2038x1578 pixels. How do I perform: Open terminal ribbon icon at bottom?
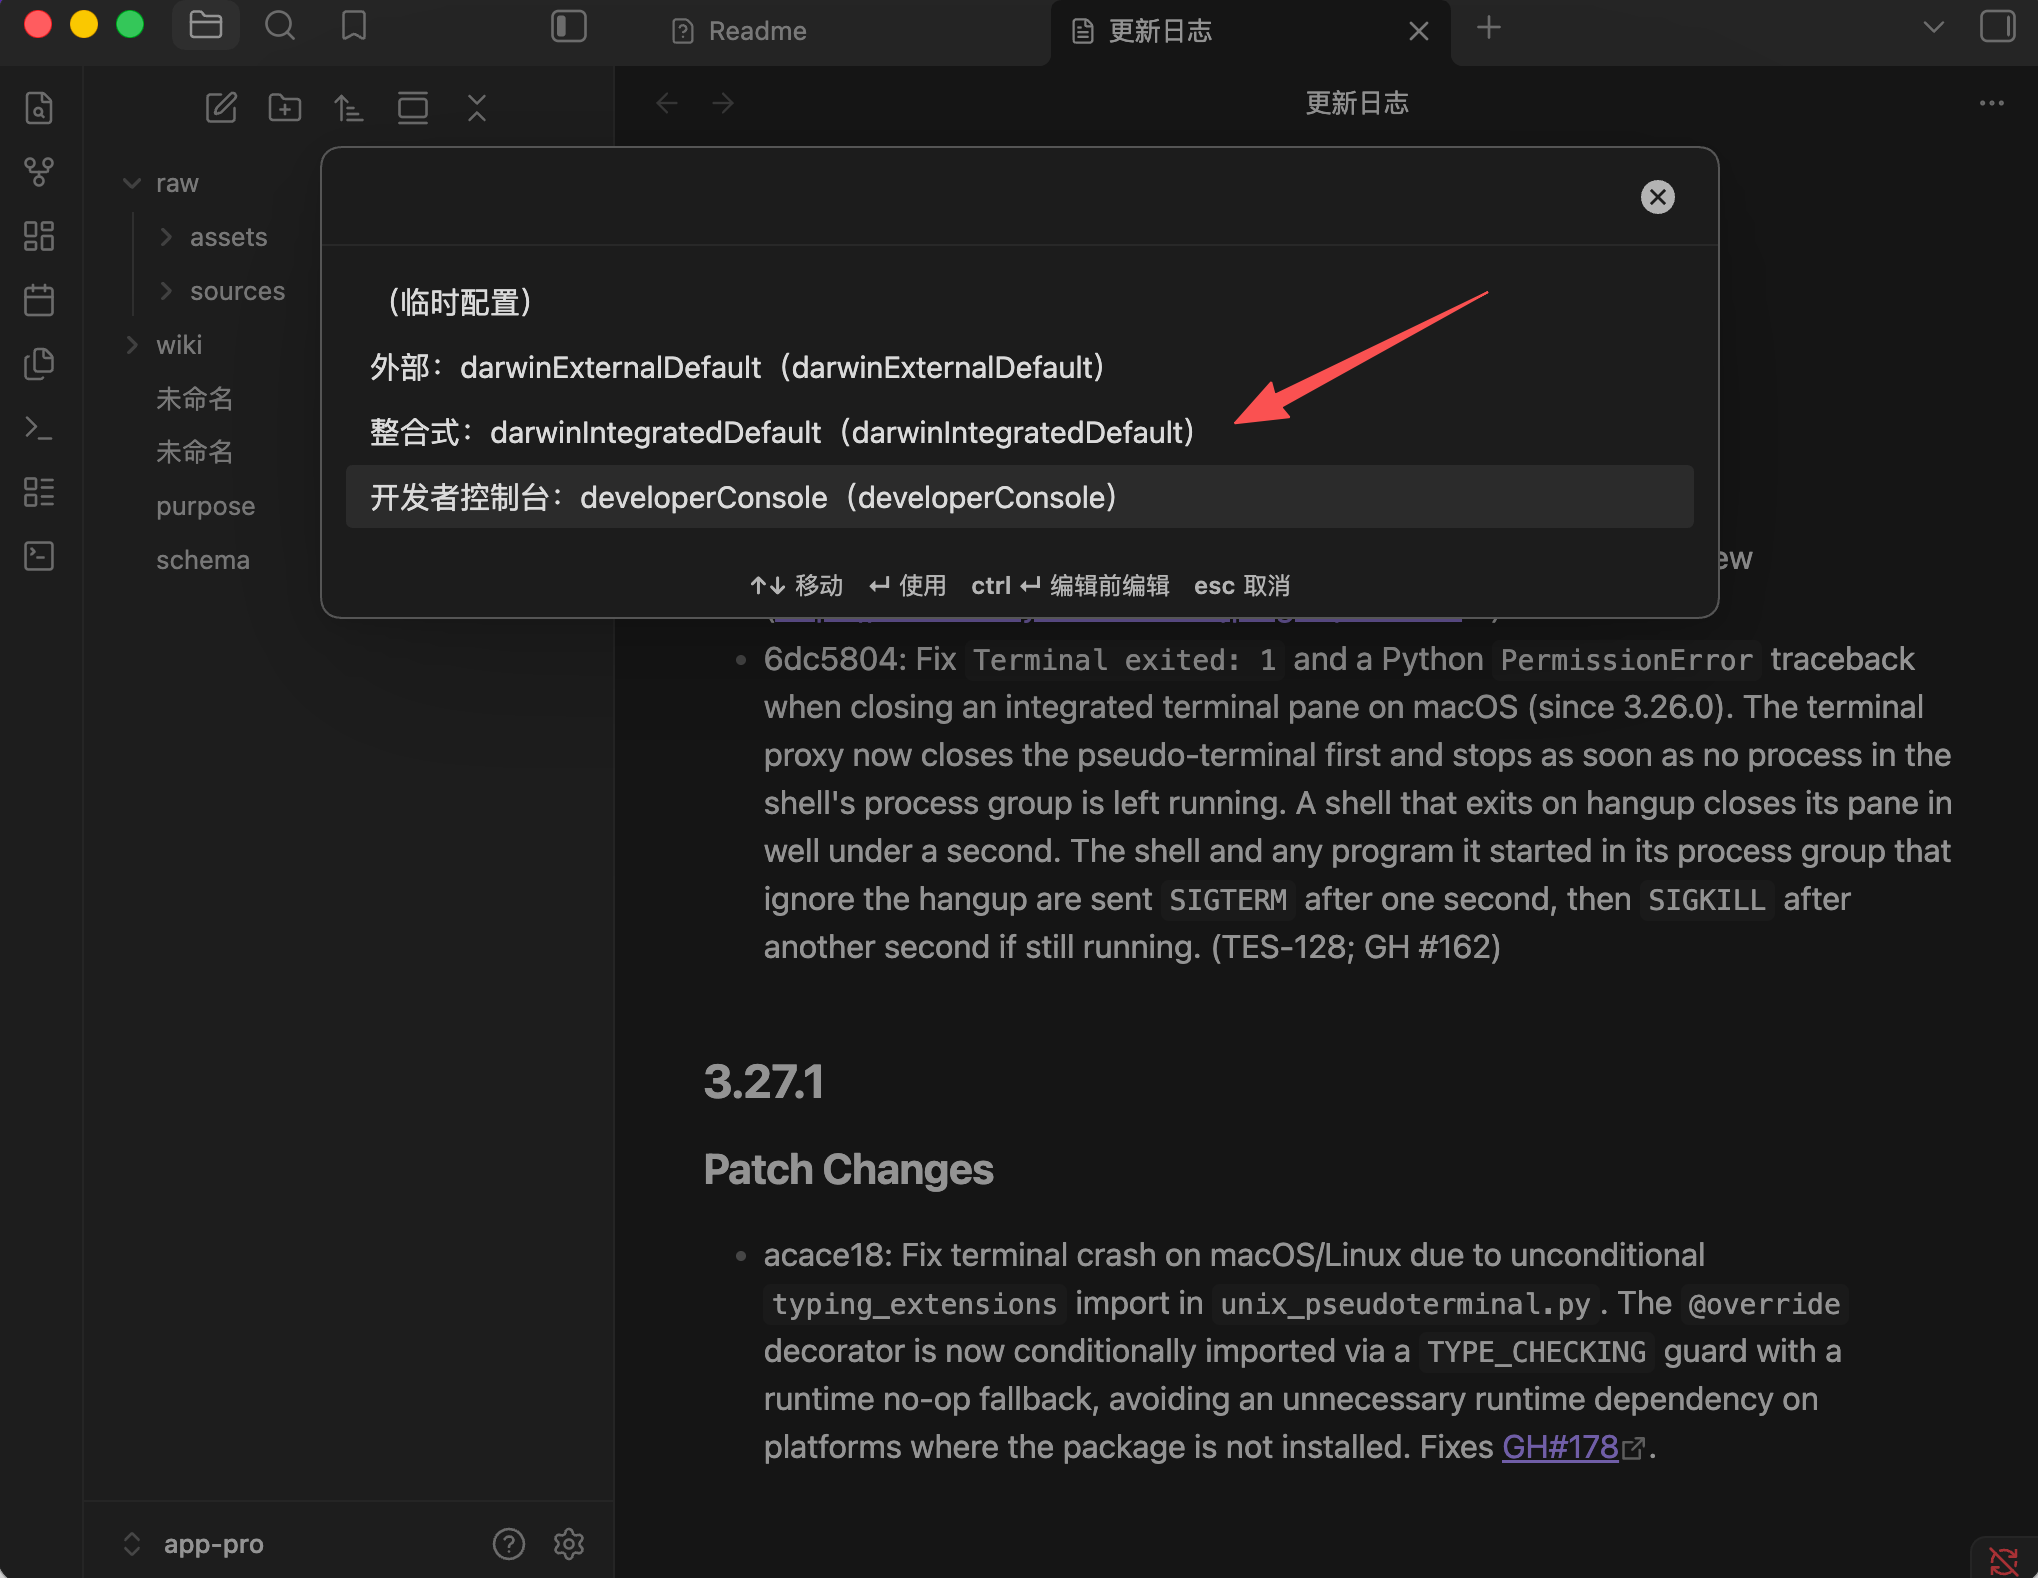click(x=39, y=555)
